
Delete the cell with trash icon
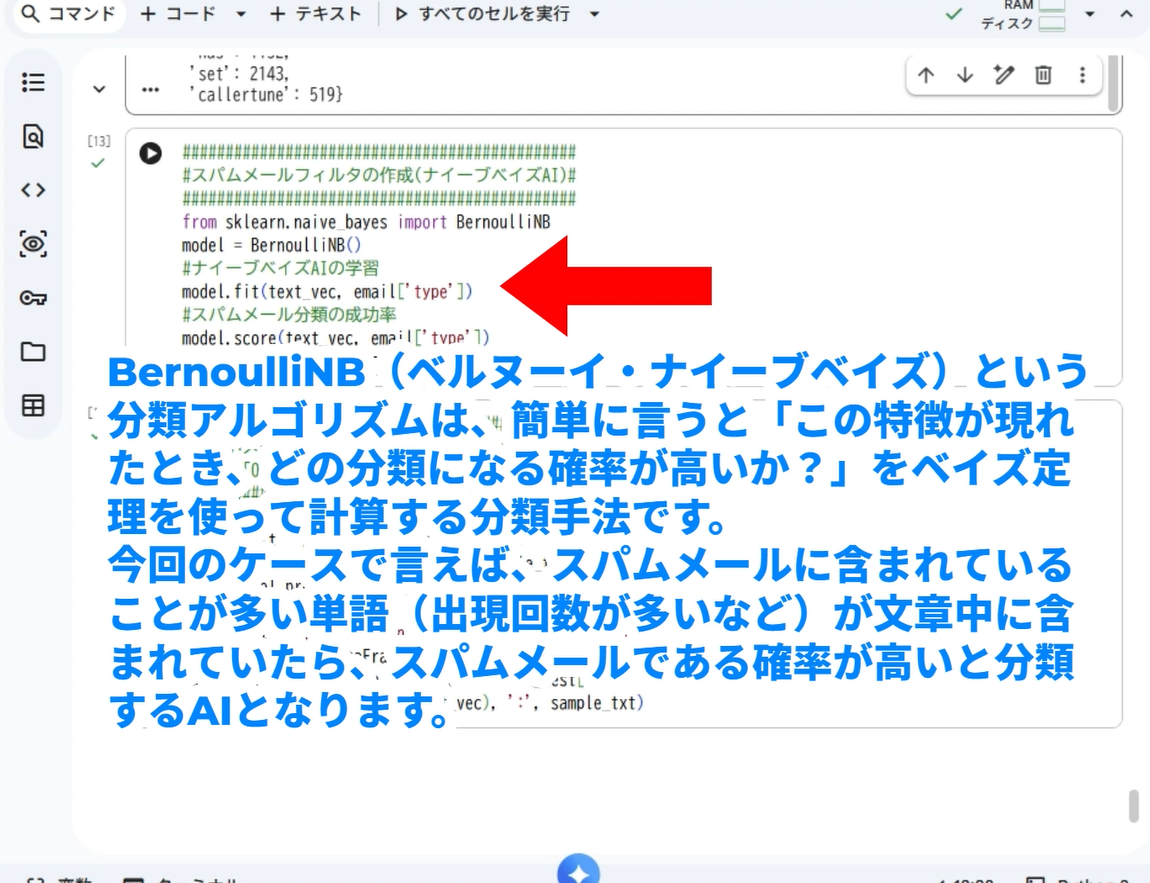(1043, 75)
